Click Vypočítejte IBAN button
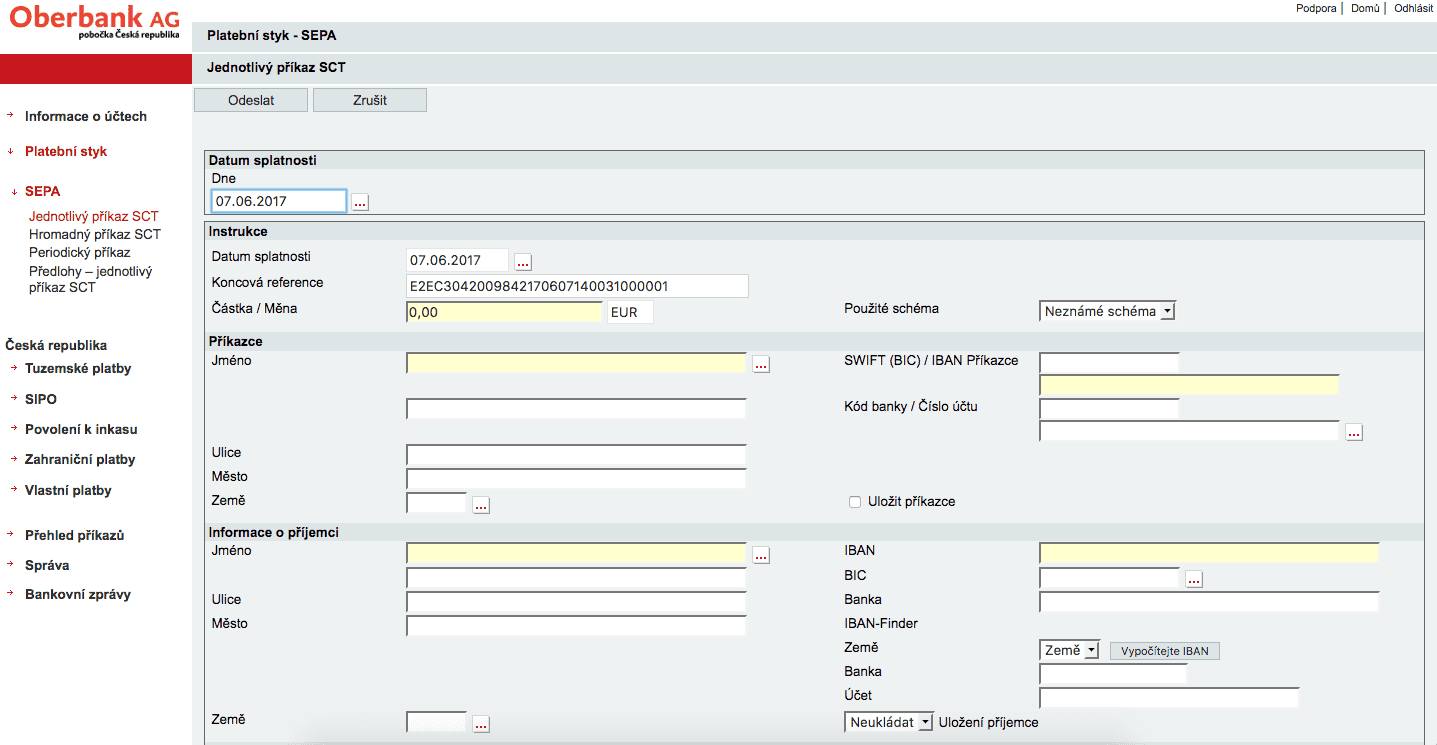 pyautogui.click(x=1165, y=651)
